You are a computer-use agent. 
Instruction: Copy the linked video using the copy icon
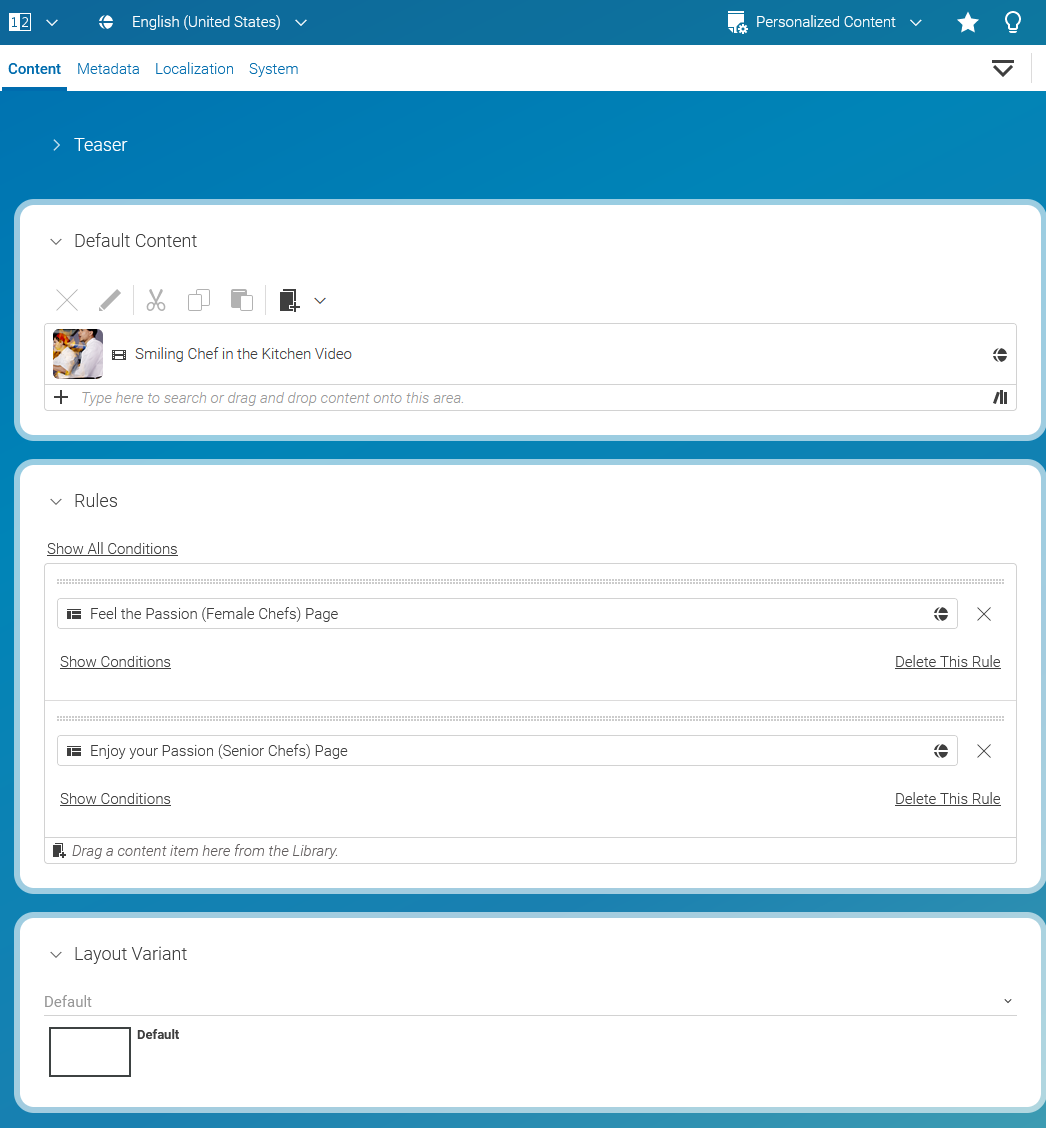[x=199, y=300]
